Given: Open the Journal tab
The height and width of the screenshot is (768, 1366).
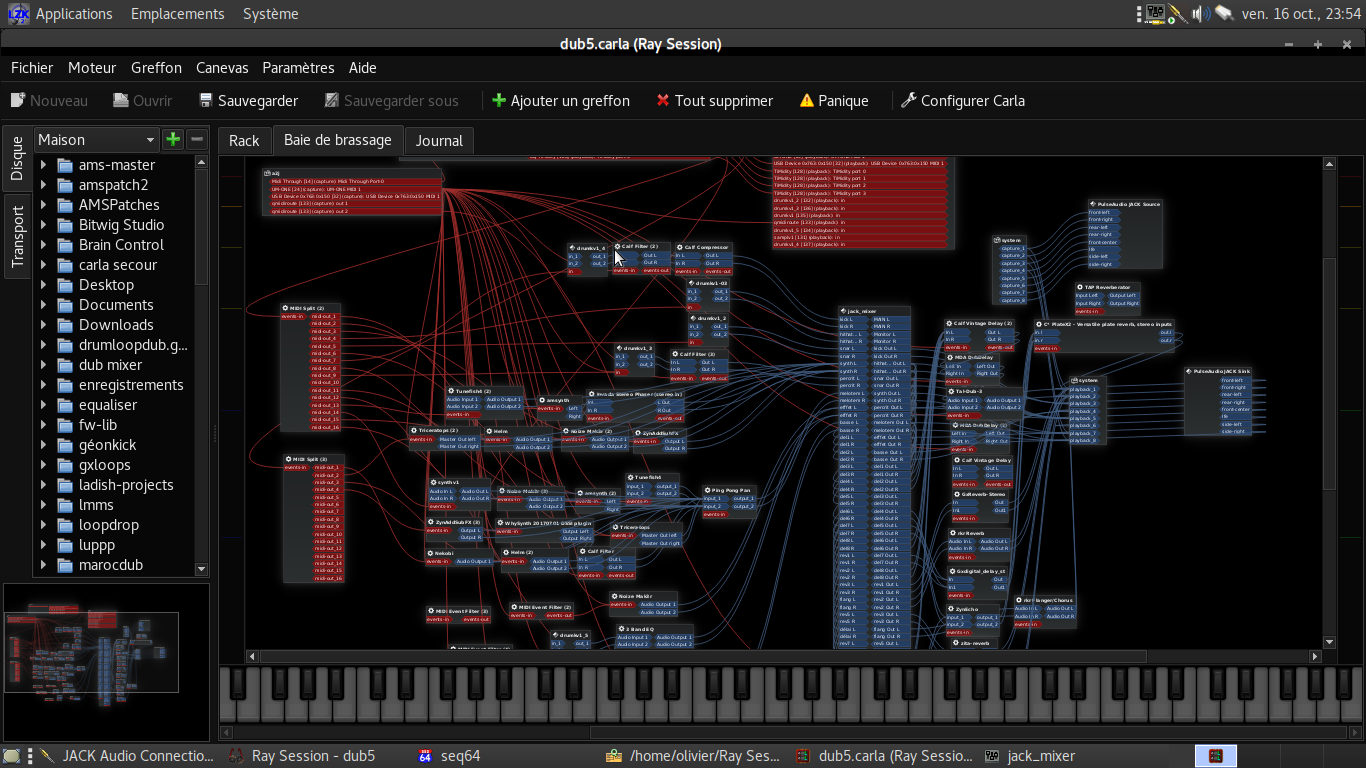Looking at the screenshot, I should tap(439, 141).
